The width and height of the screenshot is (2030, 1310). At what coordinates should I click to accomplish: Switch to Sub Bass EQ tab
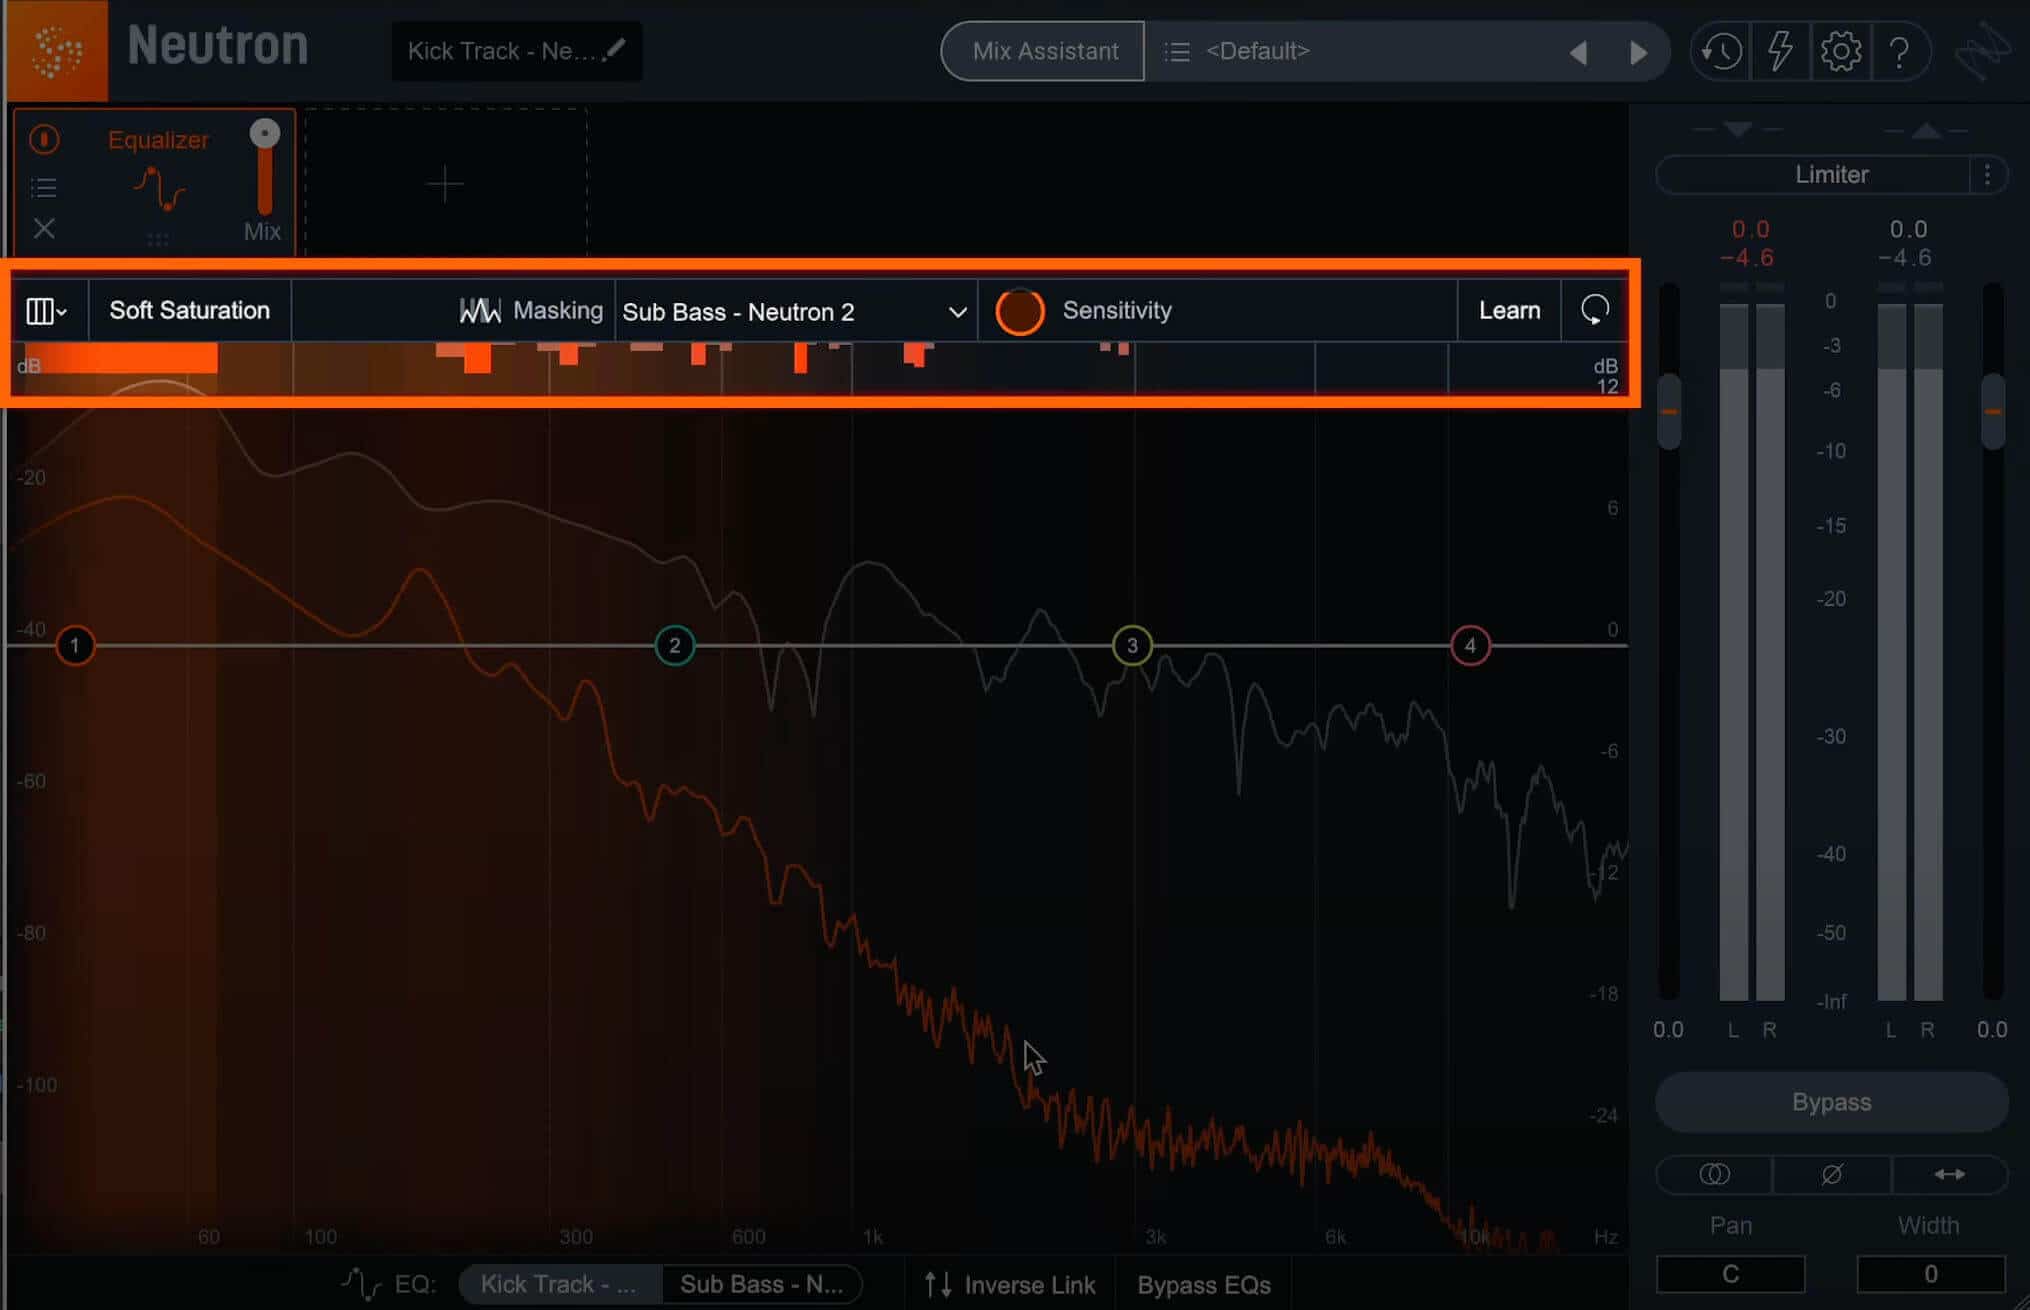click(x=762, y=1284)
